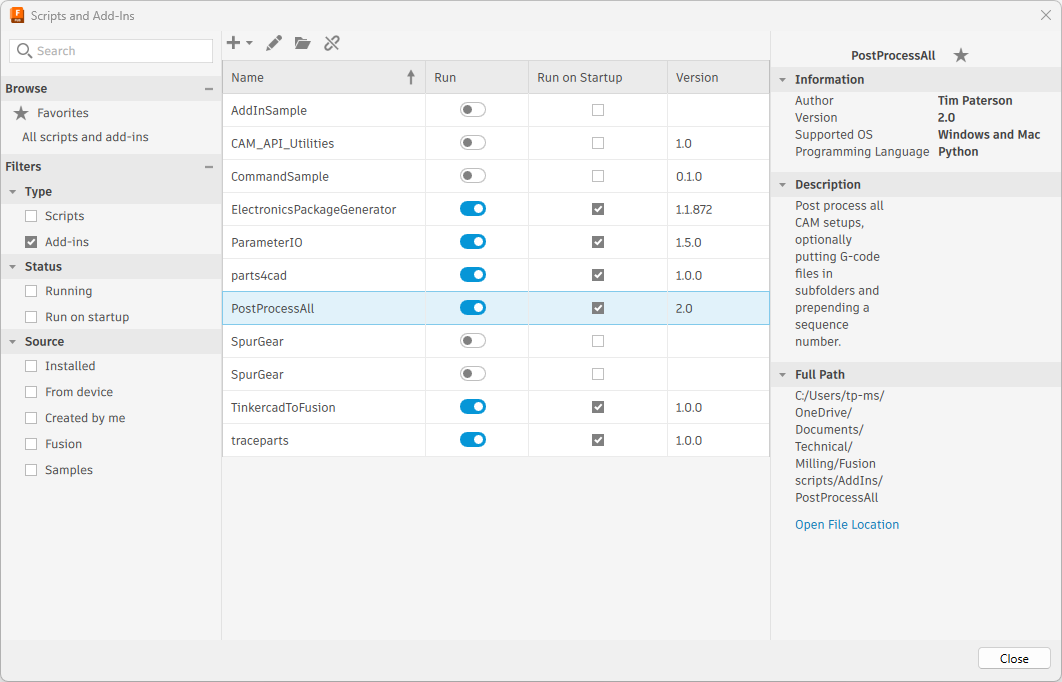Image resolution: width=1062 pixels, height=682 pixels.
Task: Sort by the Name column arrow
Action: pos(410,77)
